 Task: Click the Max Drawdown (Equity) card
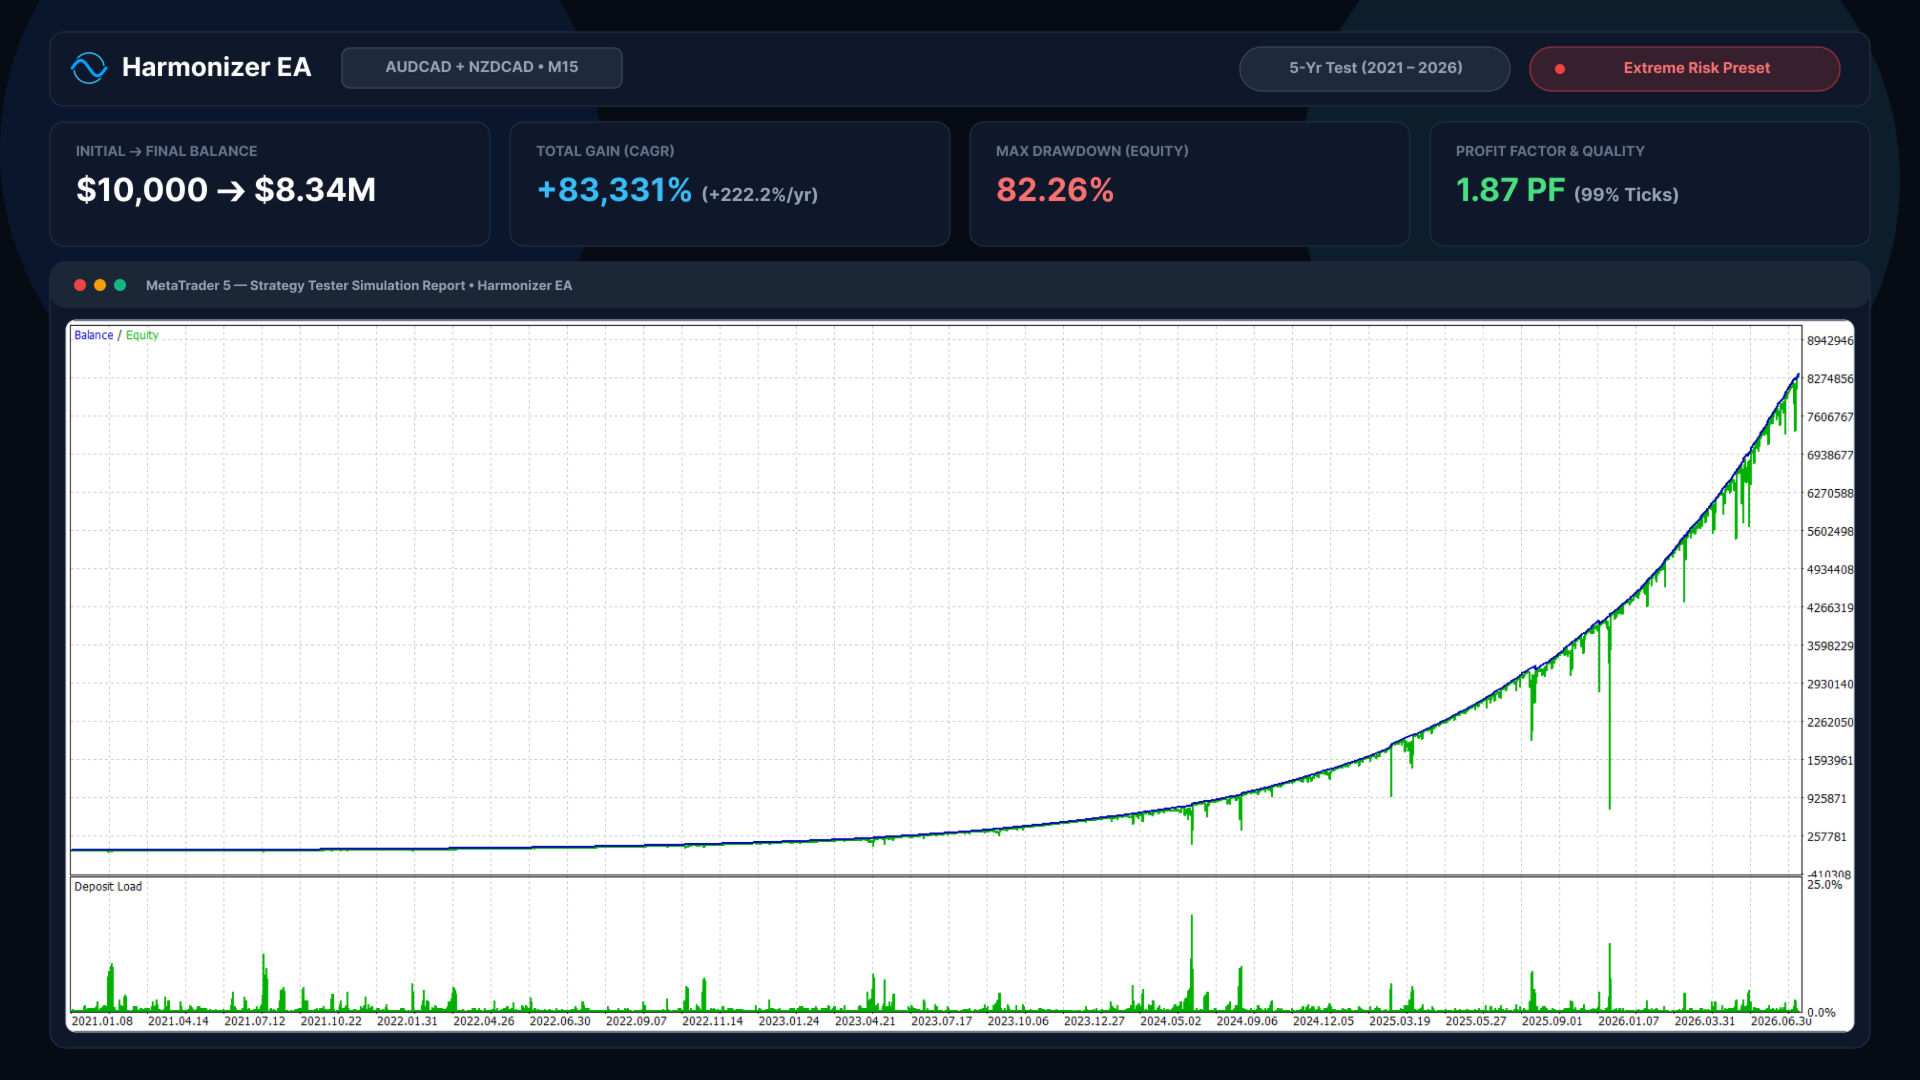(1190, 184)
